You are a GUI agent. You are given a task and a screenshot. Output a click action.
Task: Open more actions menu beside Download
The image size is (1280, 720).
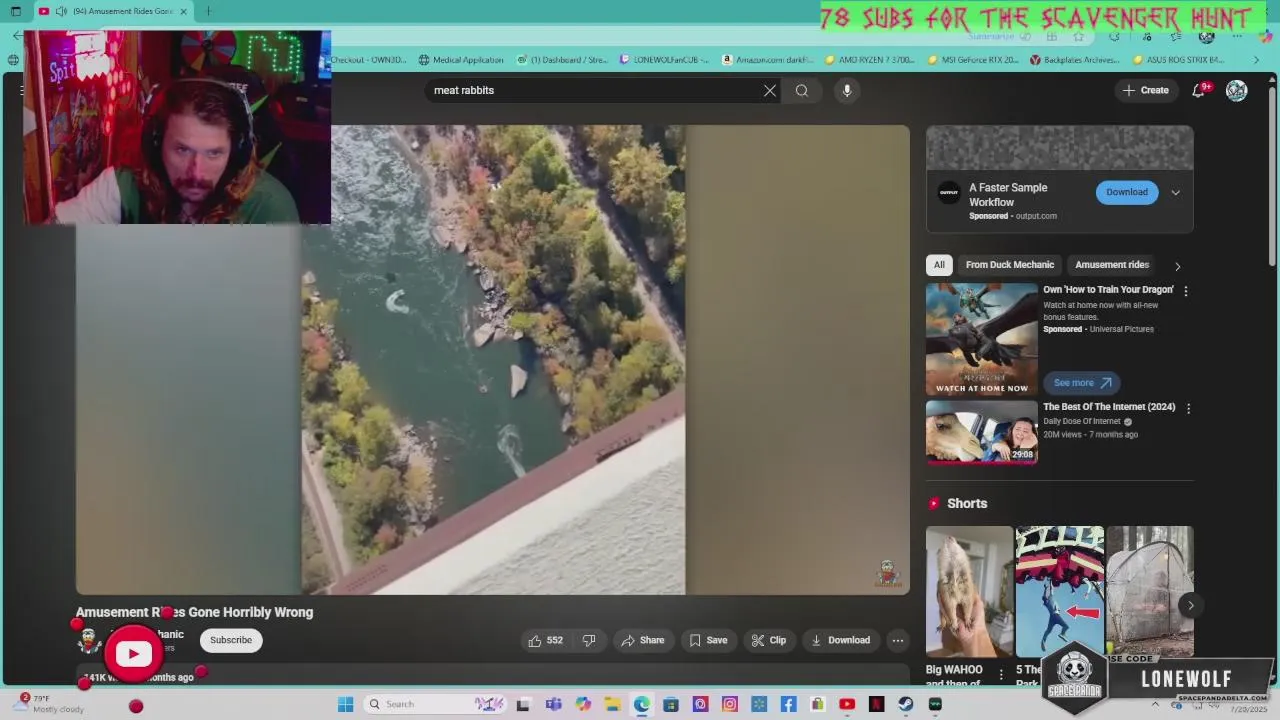[898, 640]
